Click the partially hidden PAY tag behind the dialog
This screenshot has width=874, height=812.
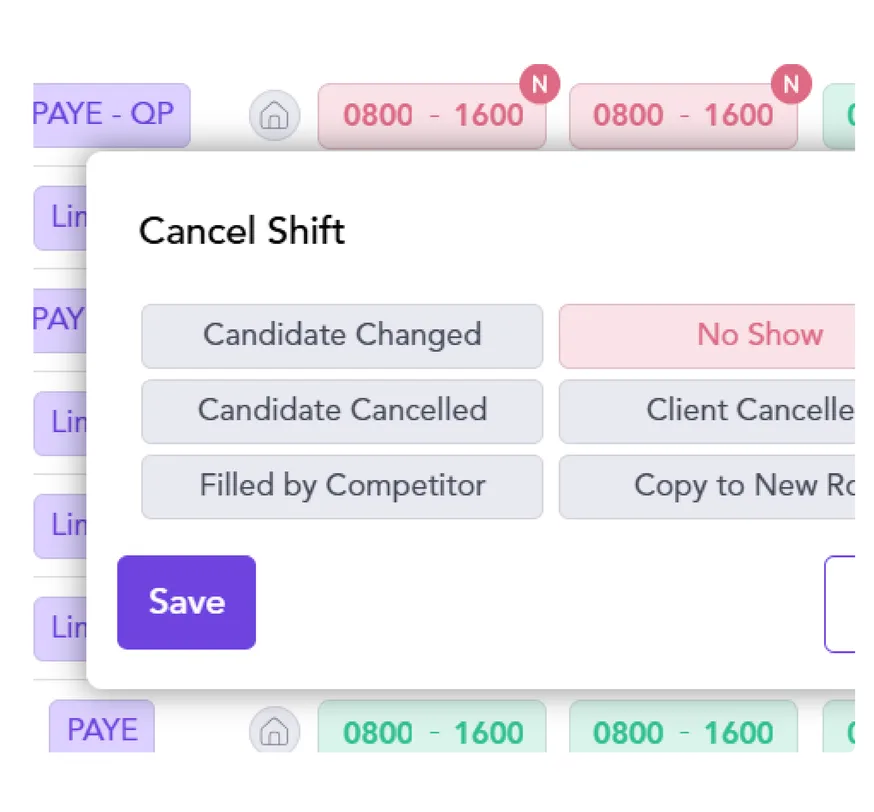coord(60,320)
